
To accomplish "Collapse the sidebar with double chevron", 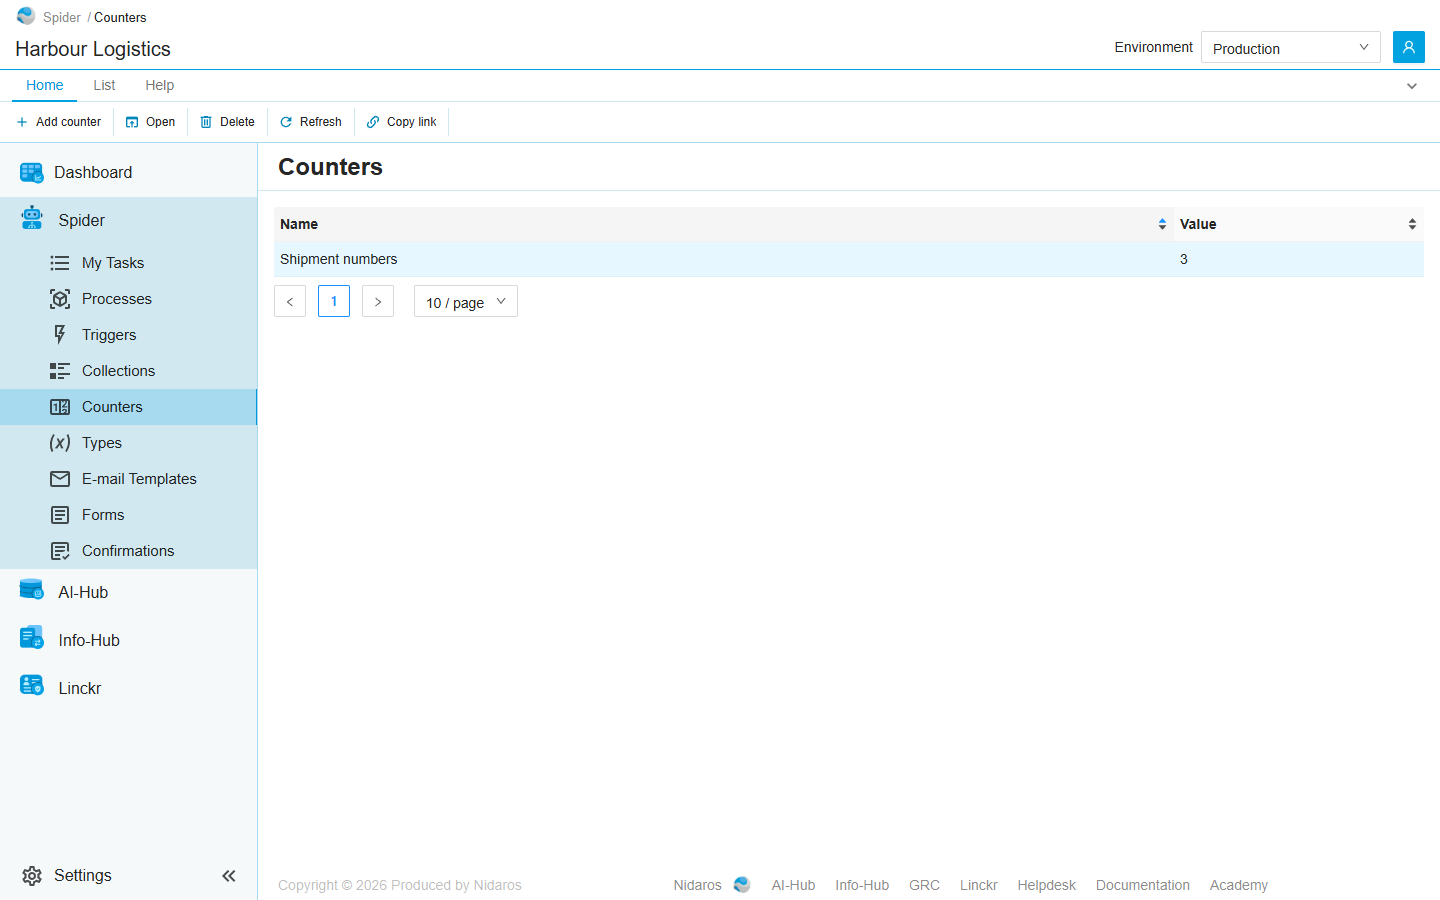I will (229, 876).
